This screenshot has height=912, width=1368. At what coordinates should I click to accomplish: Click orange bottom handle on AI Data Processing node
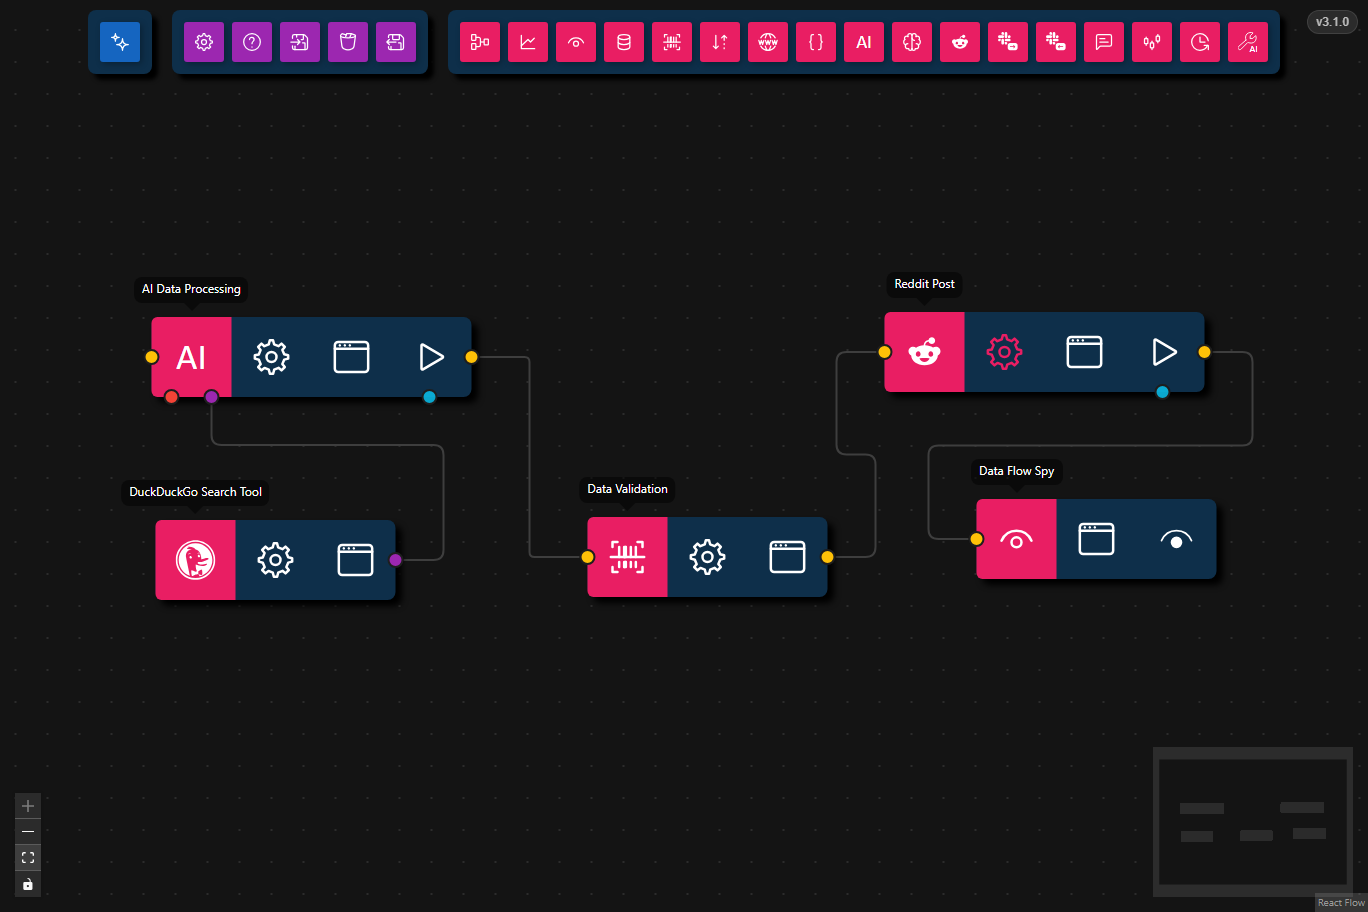pyautogui.click(x=171, y=397)
